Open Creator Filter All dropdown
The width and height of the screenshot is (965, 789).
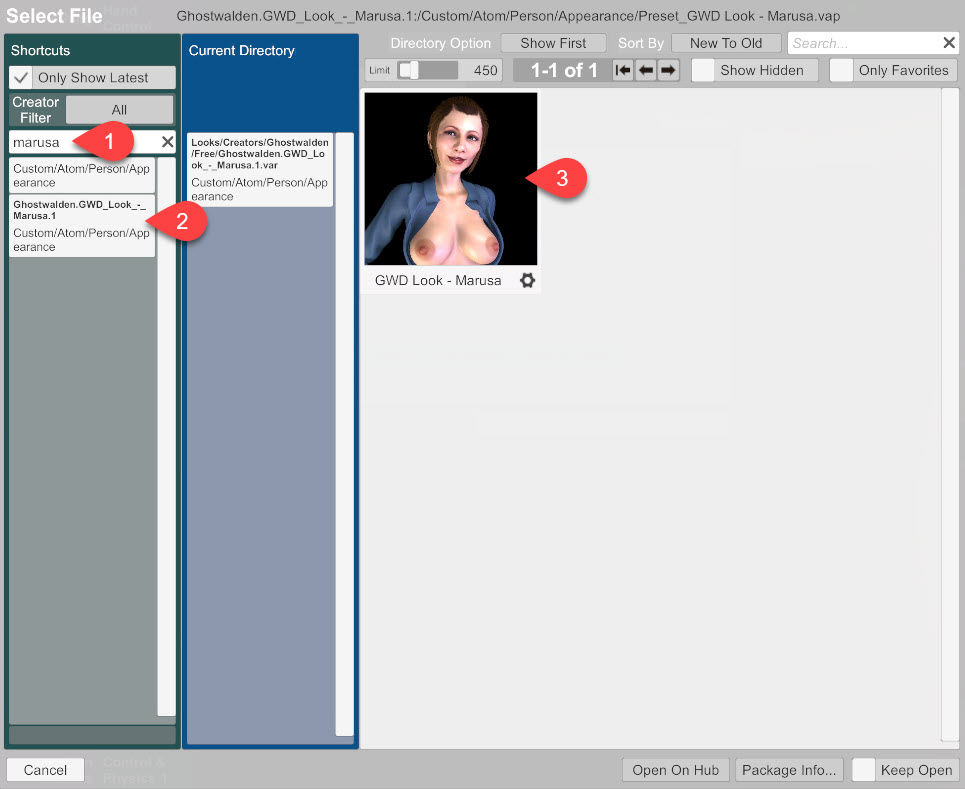click(119, 110)
